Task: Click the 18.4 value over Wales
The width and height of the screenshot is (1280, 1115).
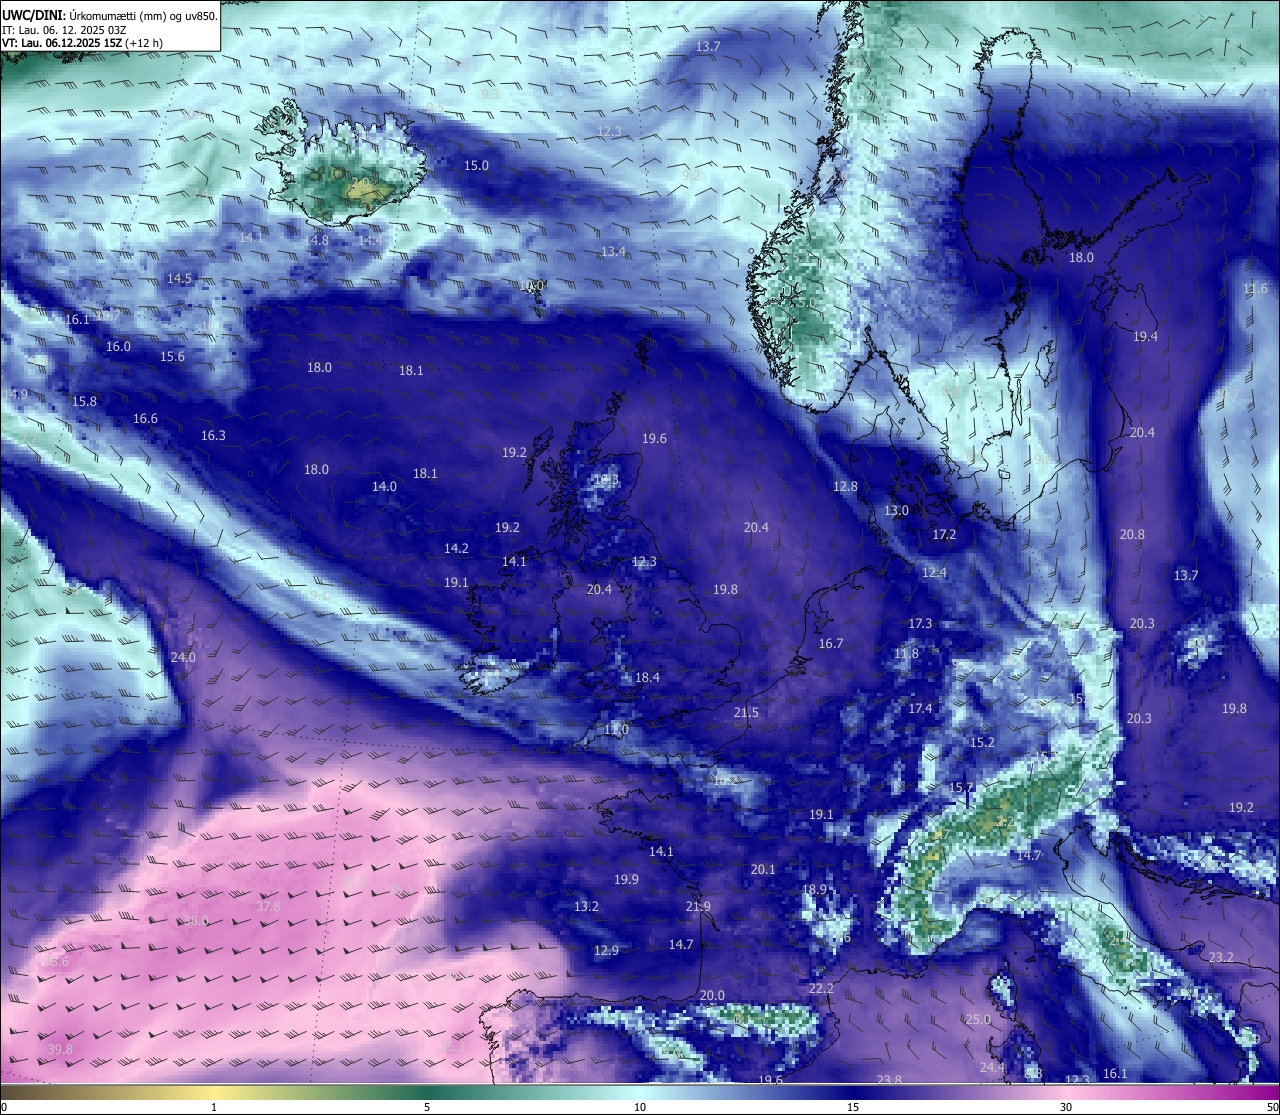Action: [x=647, y=678]
